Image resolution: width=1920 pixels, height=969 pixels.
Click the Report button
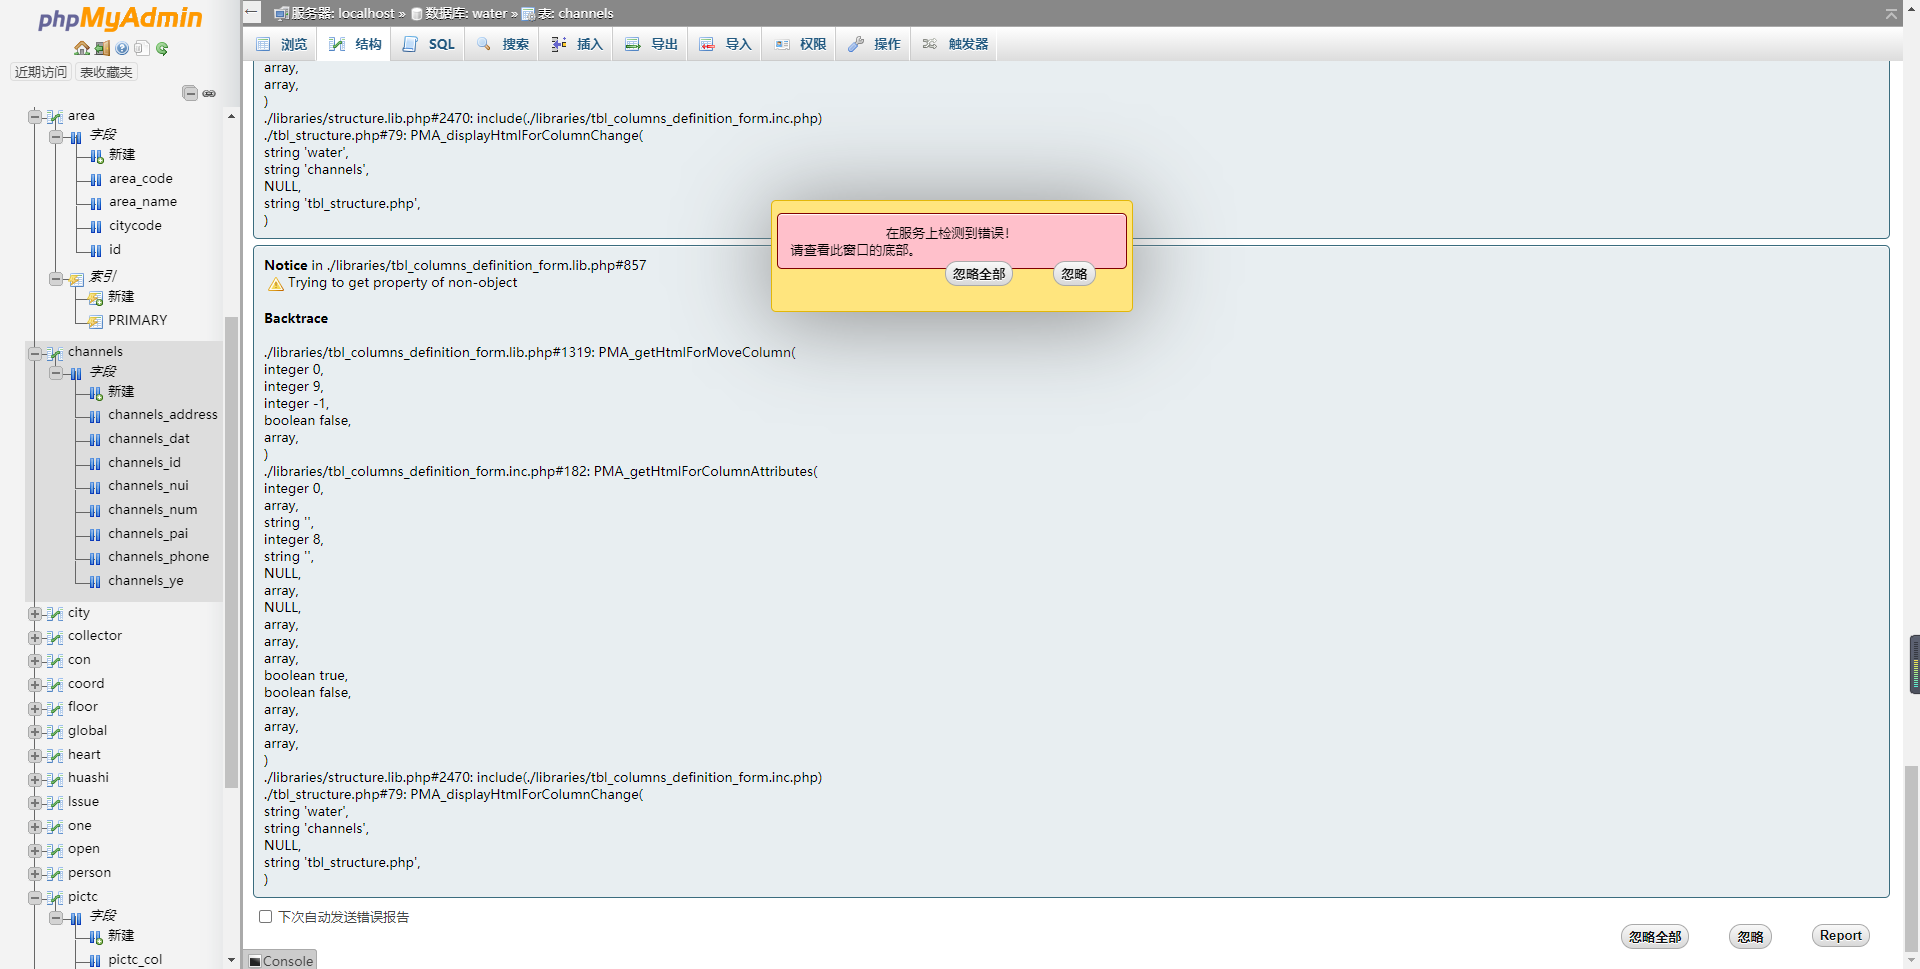point(1840,936)
